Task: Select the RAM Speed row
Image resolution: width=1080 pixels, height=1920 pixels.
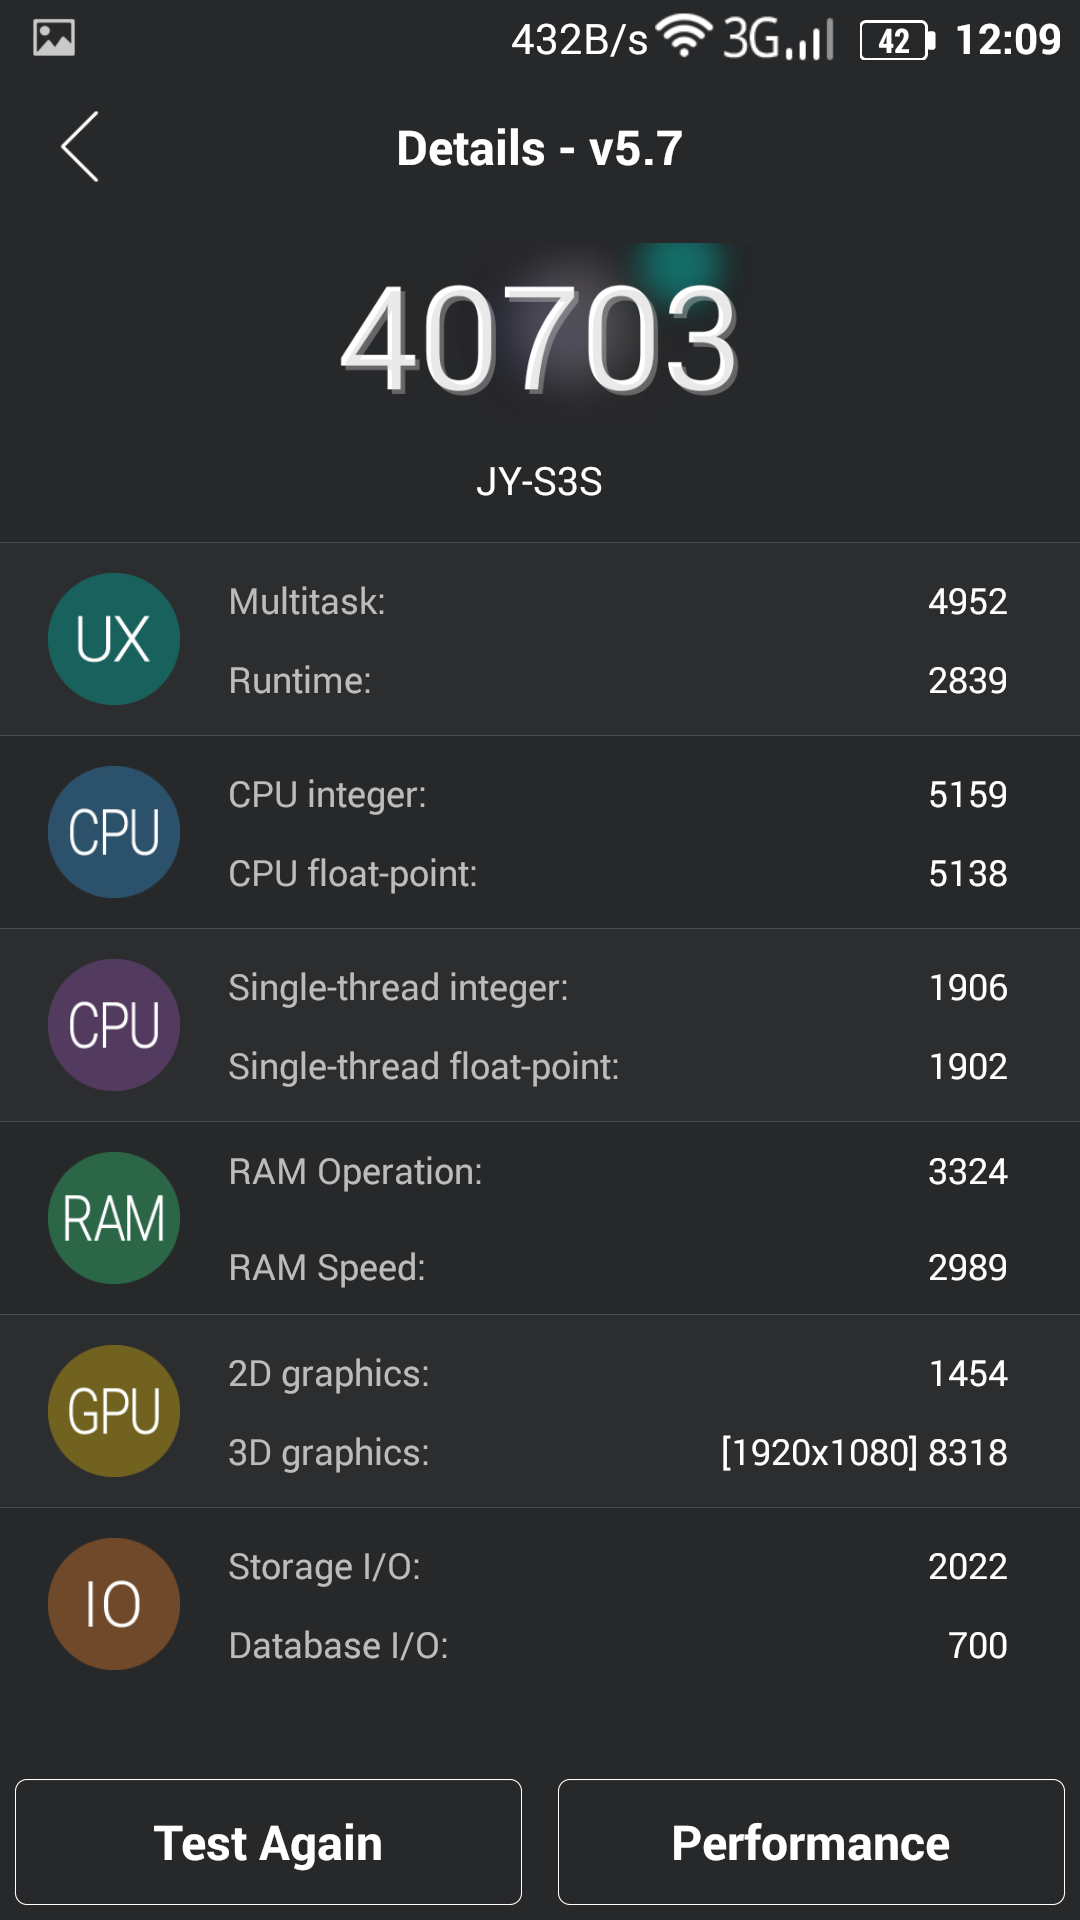Action: click(x=618, y=1268)
